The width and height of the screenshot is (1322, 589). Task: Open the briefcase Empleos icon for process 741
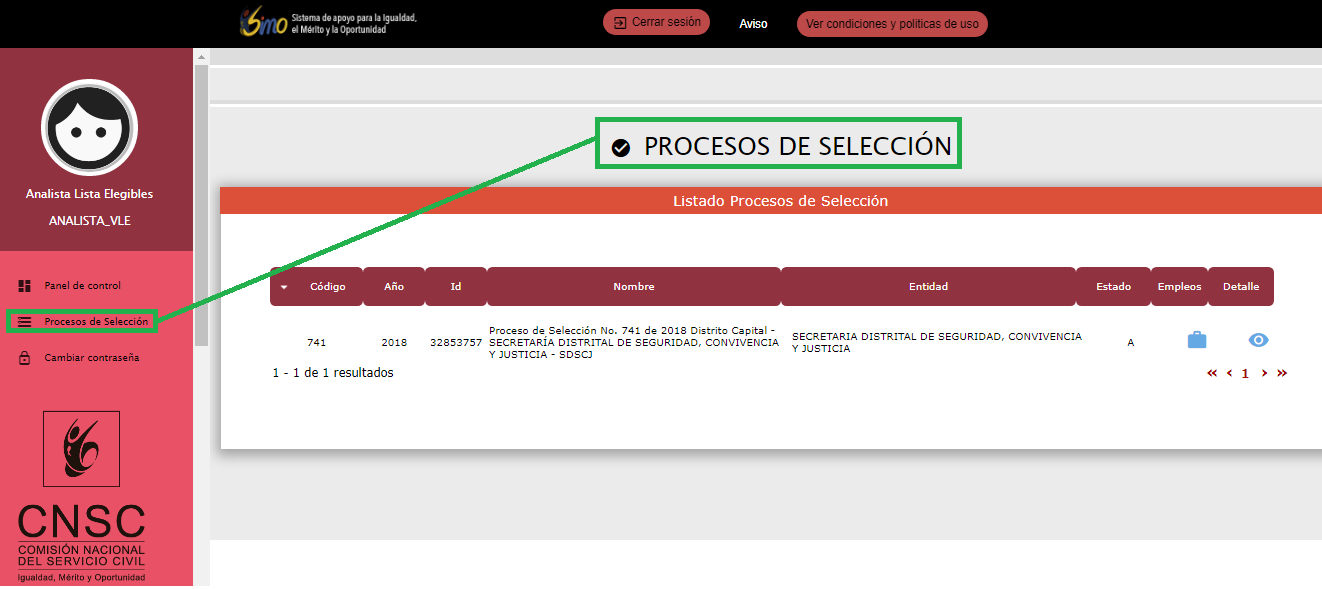click(1196, 340)
